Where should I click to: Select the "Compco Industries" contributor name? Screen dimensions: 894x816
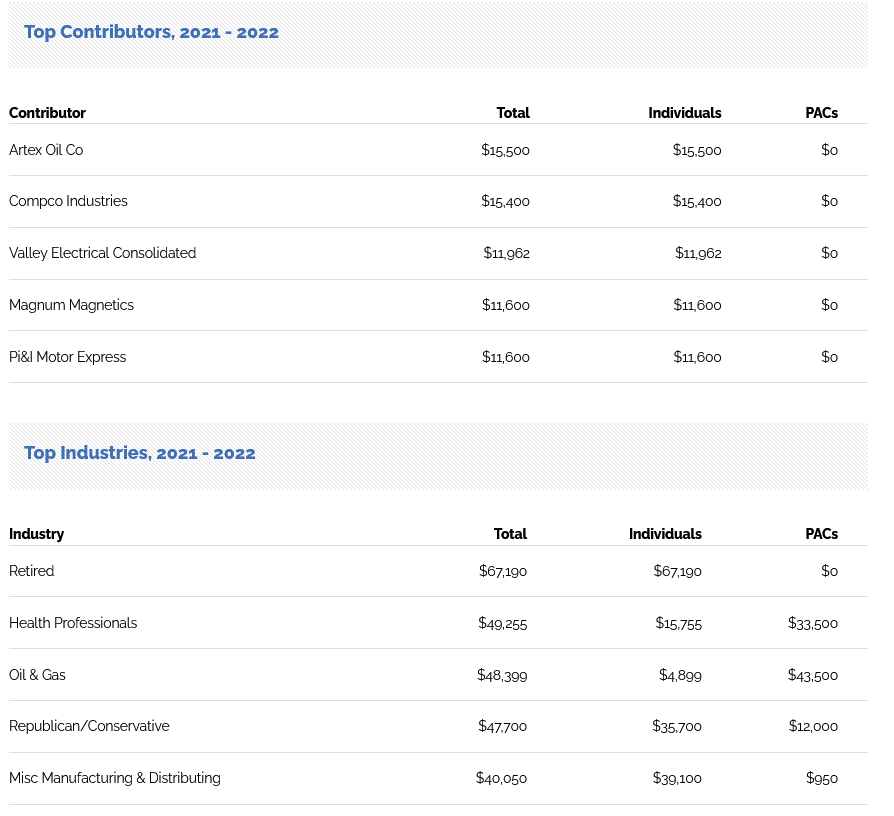(x=68, y=201)
